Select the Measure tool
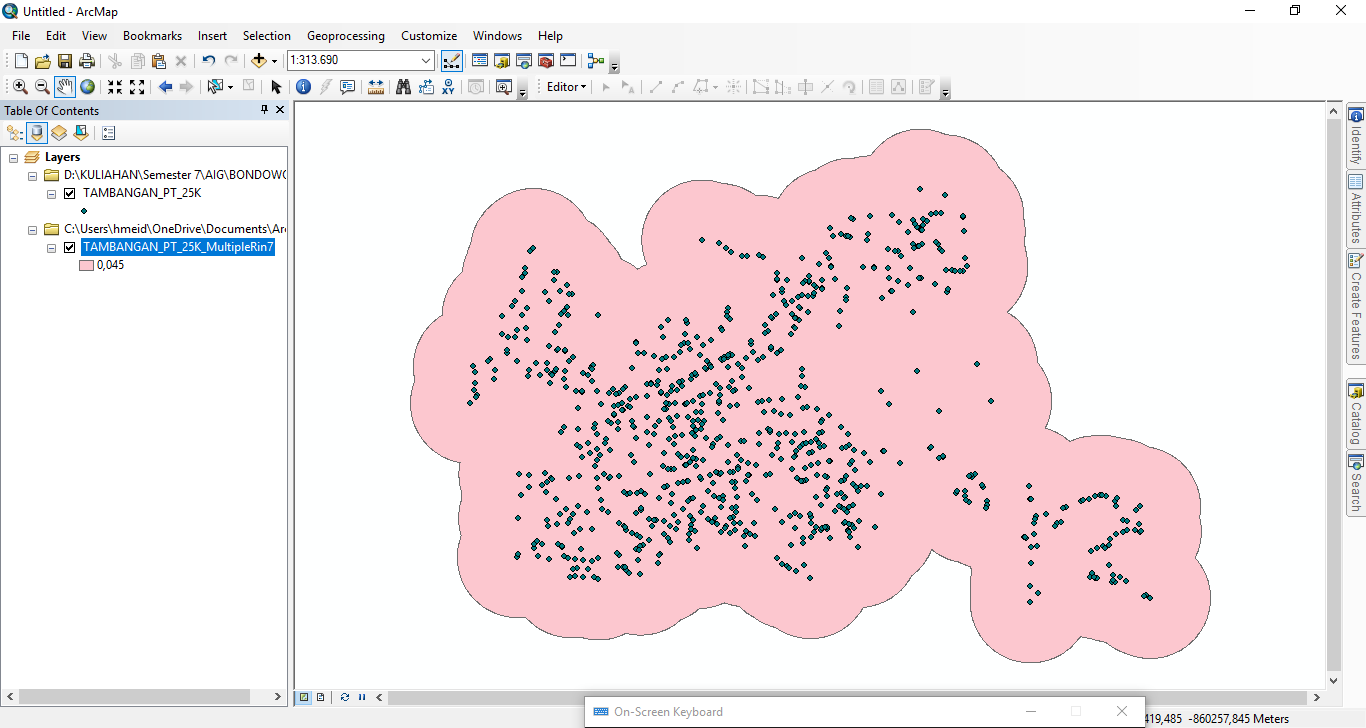1366x728 pixels. pos(375,86)
